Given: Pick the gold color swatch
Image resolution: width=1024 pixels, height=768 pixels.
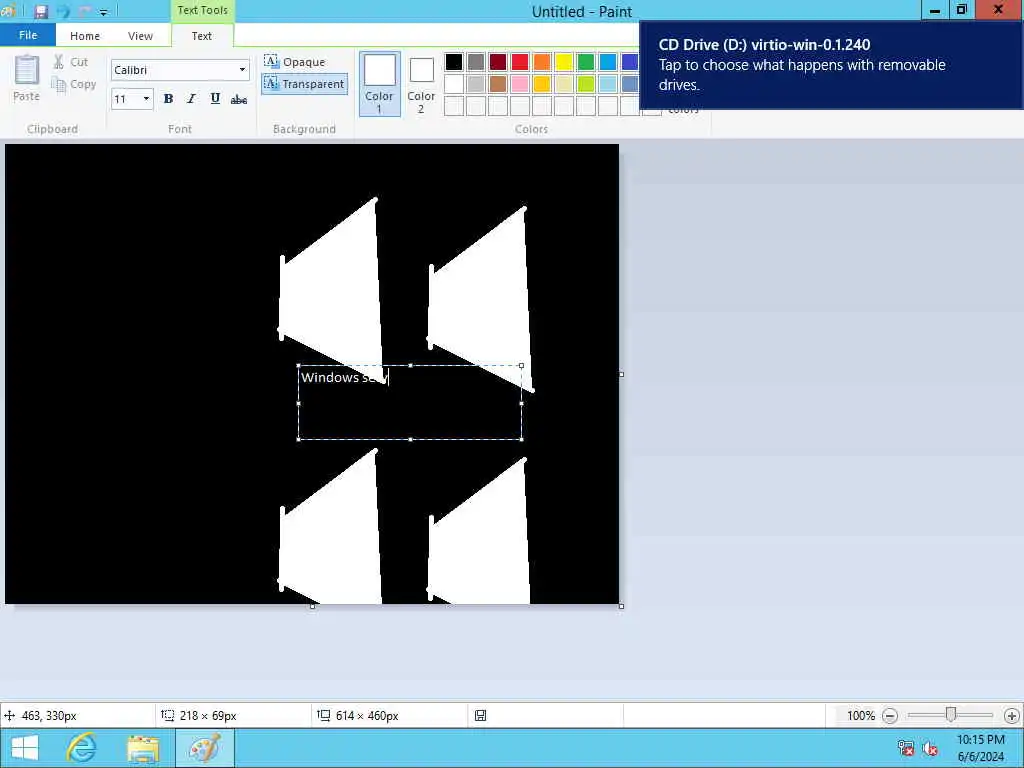Looking at the screenshot, I should click(x=542, y=84).
